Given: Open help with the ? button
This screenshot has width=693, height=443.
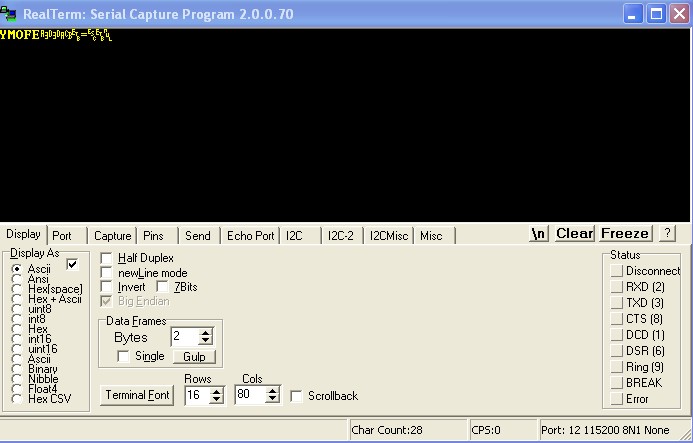Looking at the screenshot, I should click(667, 233).
